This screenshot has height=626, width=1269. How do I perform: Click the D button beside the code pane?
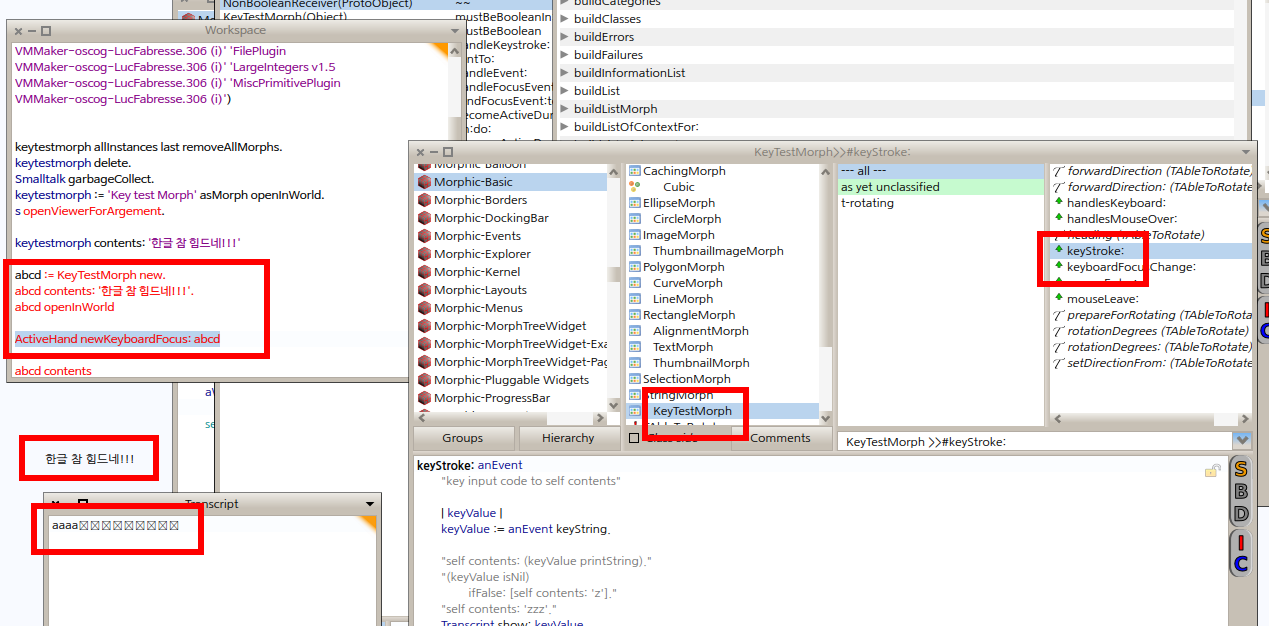pos(1240,514)
